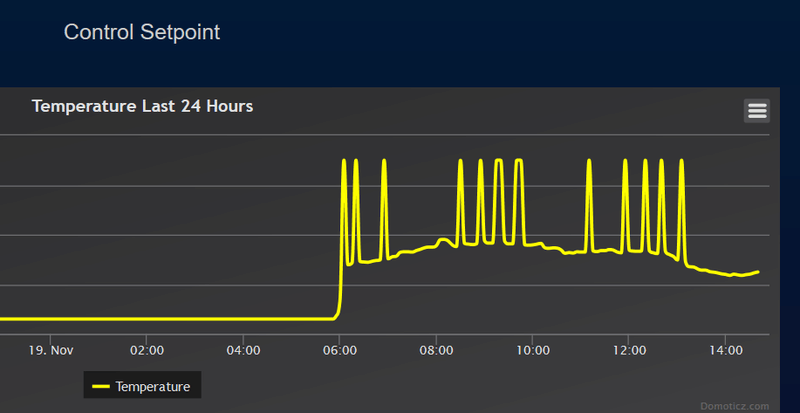Click the 08:00 x-axis label
The height and width of the screenshot is (413, 800).
tap(437, 350)
